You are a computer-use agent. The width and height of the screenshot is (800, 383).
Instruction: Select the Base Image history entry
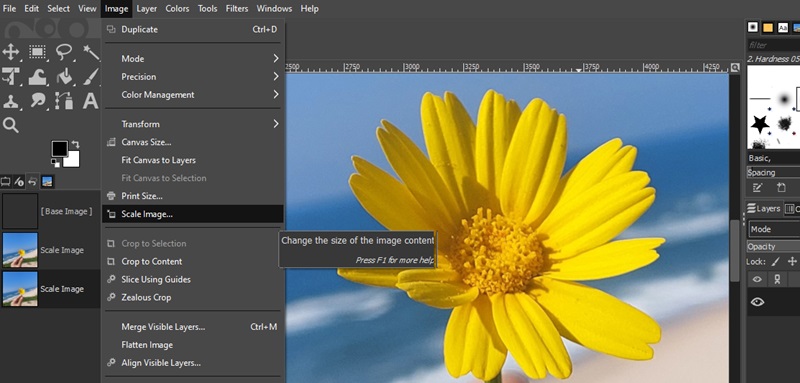pyautogui.click(x=50, y=211)
